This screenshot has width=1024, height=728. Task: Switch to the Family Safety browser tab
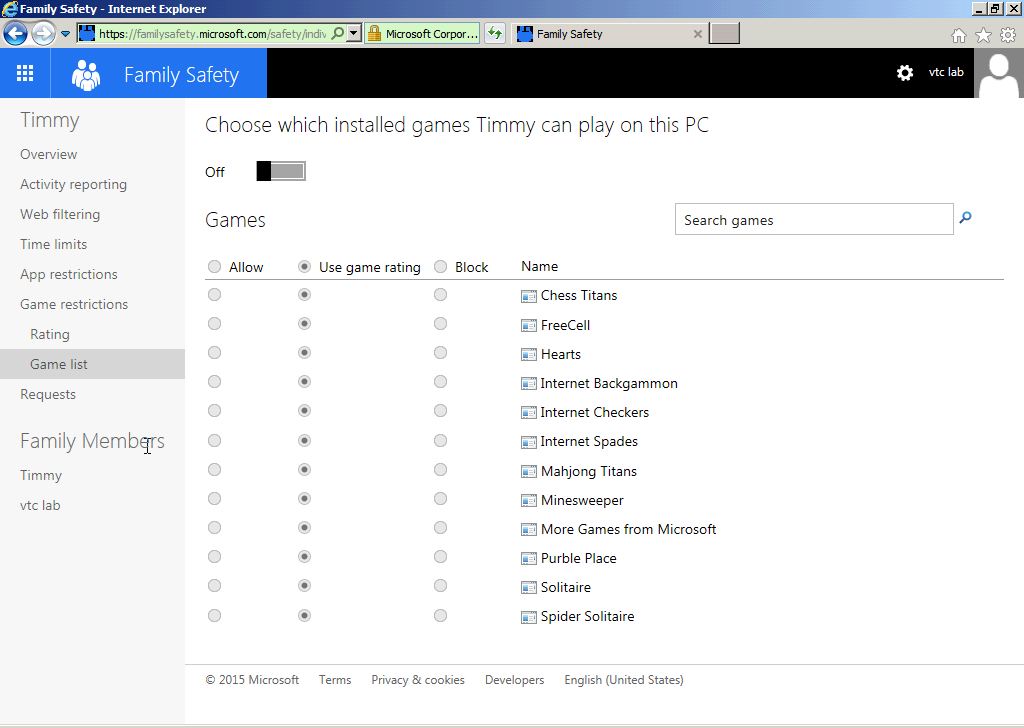pyautogui.click(x=600, y=34)
